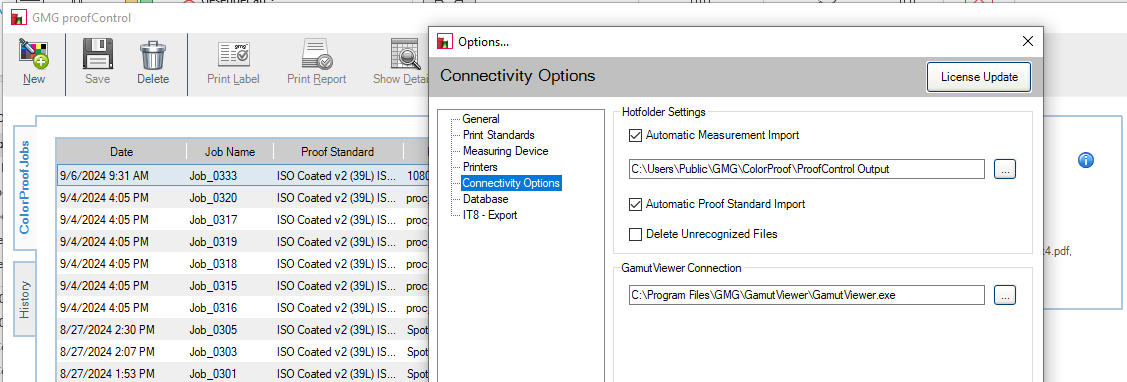1127x382 pixels.
Task: Toggle Automatic Measurement Import checkbox
Action: (x=635, y=135)
